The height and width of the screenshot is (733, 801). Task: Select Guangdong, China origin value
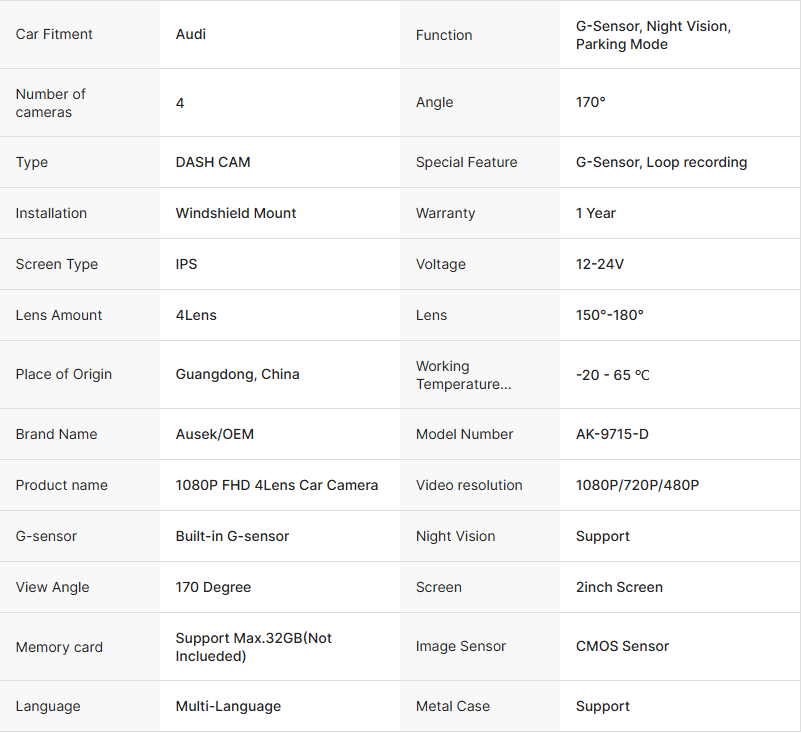238,374
